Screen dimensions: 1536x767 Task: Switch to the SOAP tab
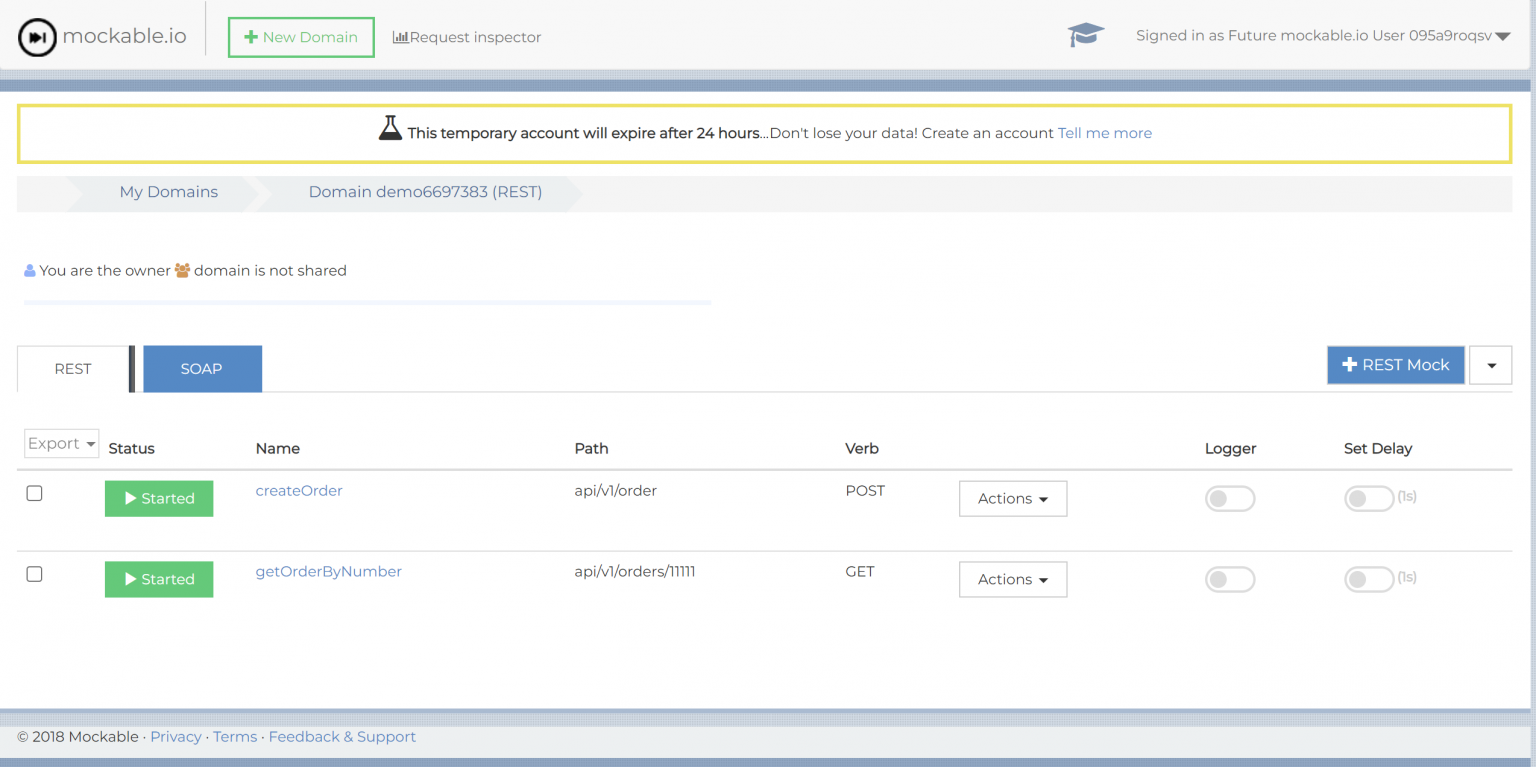click(x=202, y=368)
